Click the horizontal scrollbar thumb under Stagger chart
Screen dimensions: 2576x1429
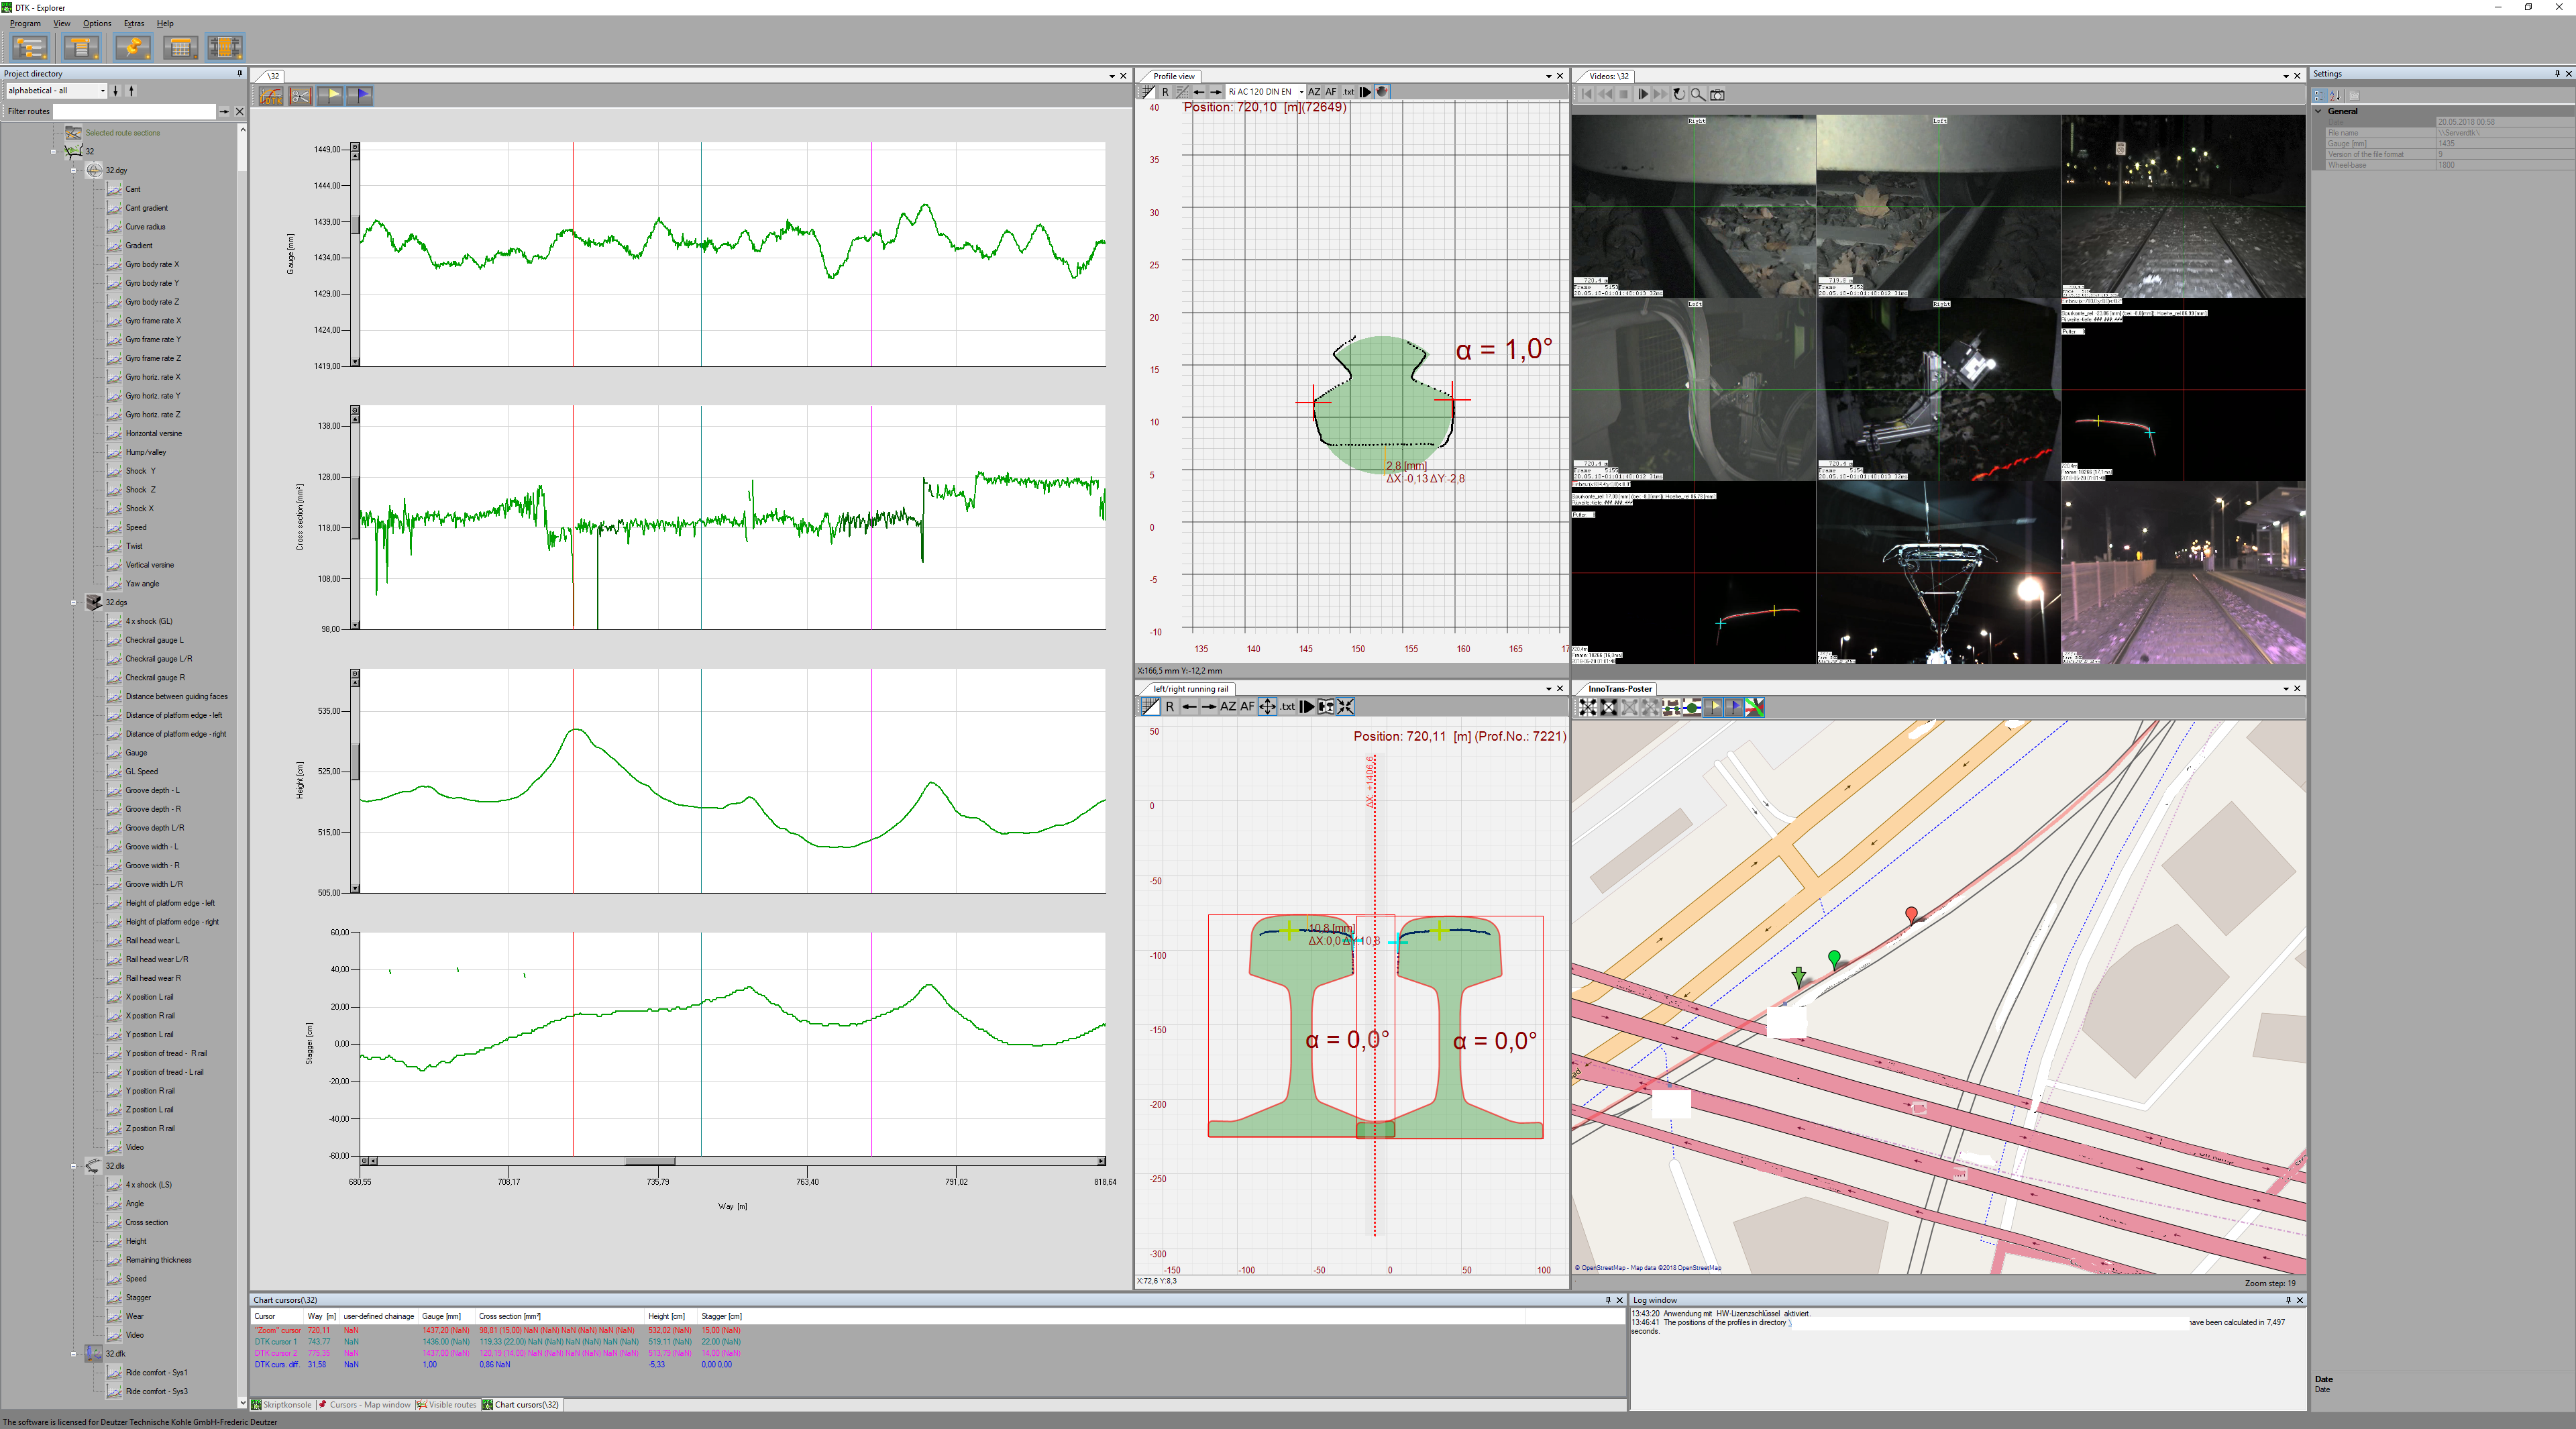649,1161
